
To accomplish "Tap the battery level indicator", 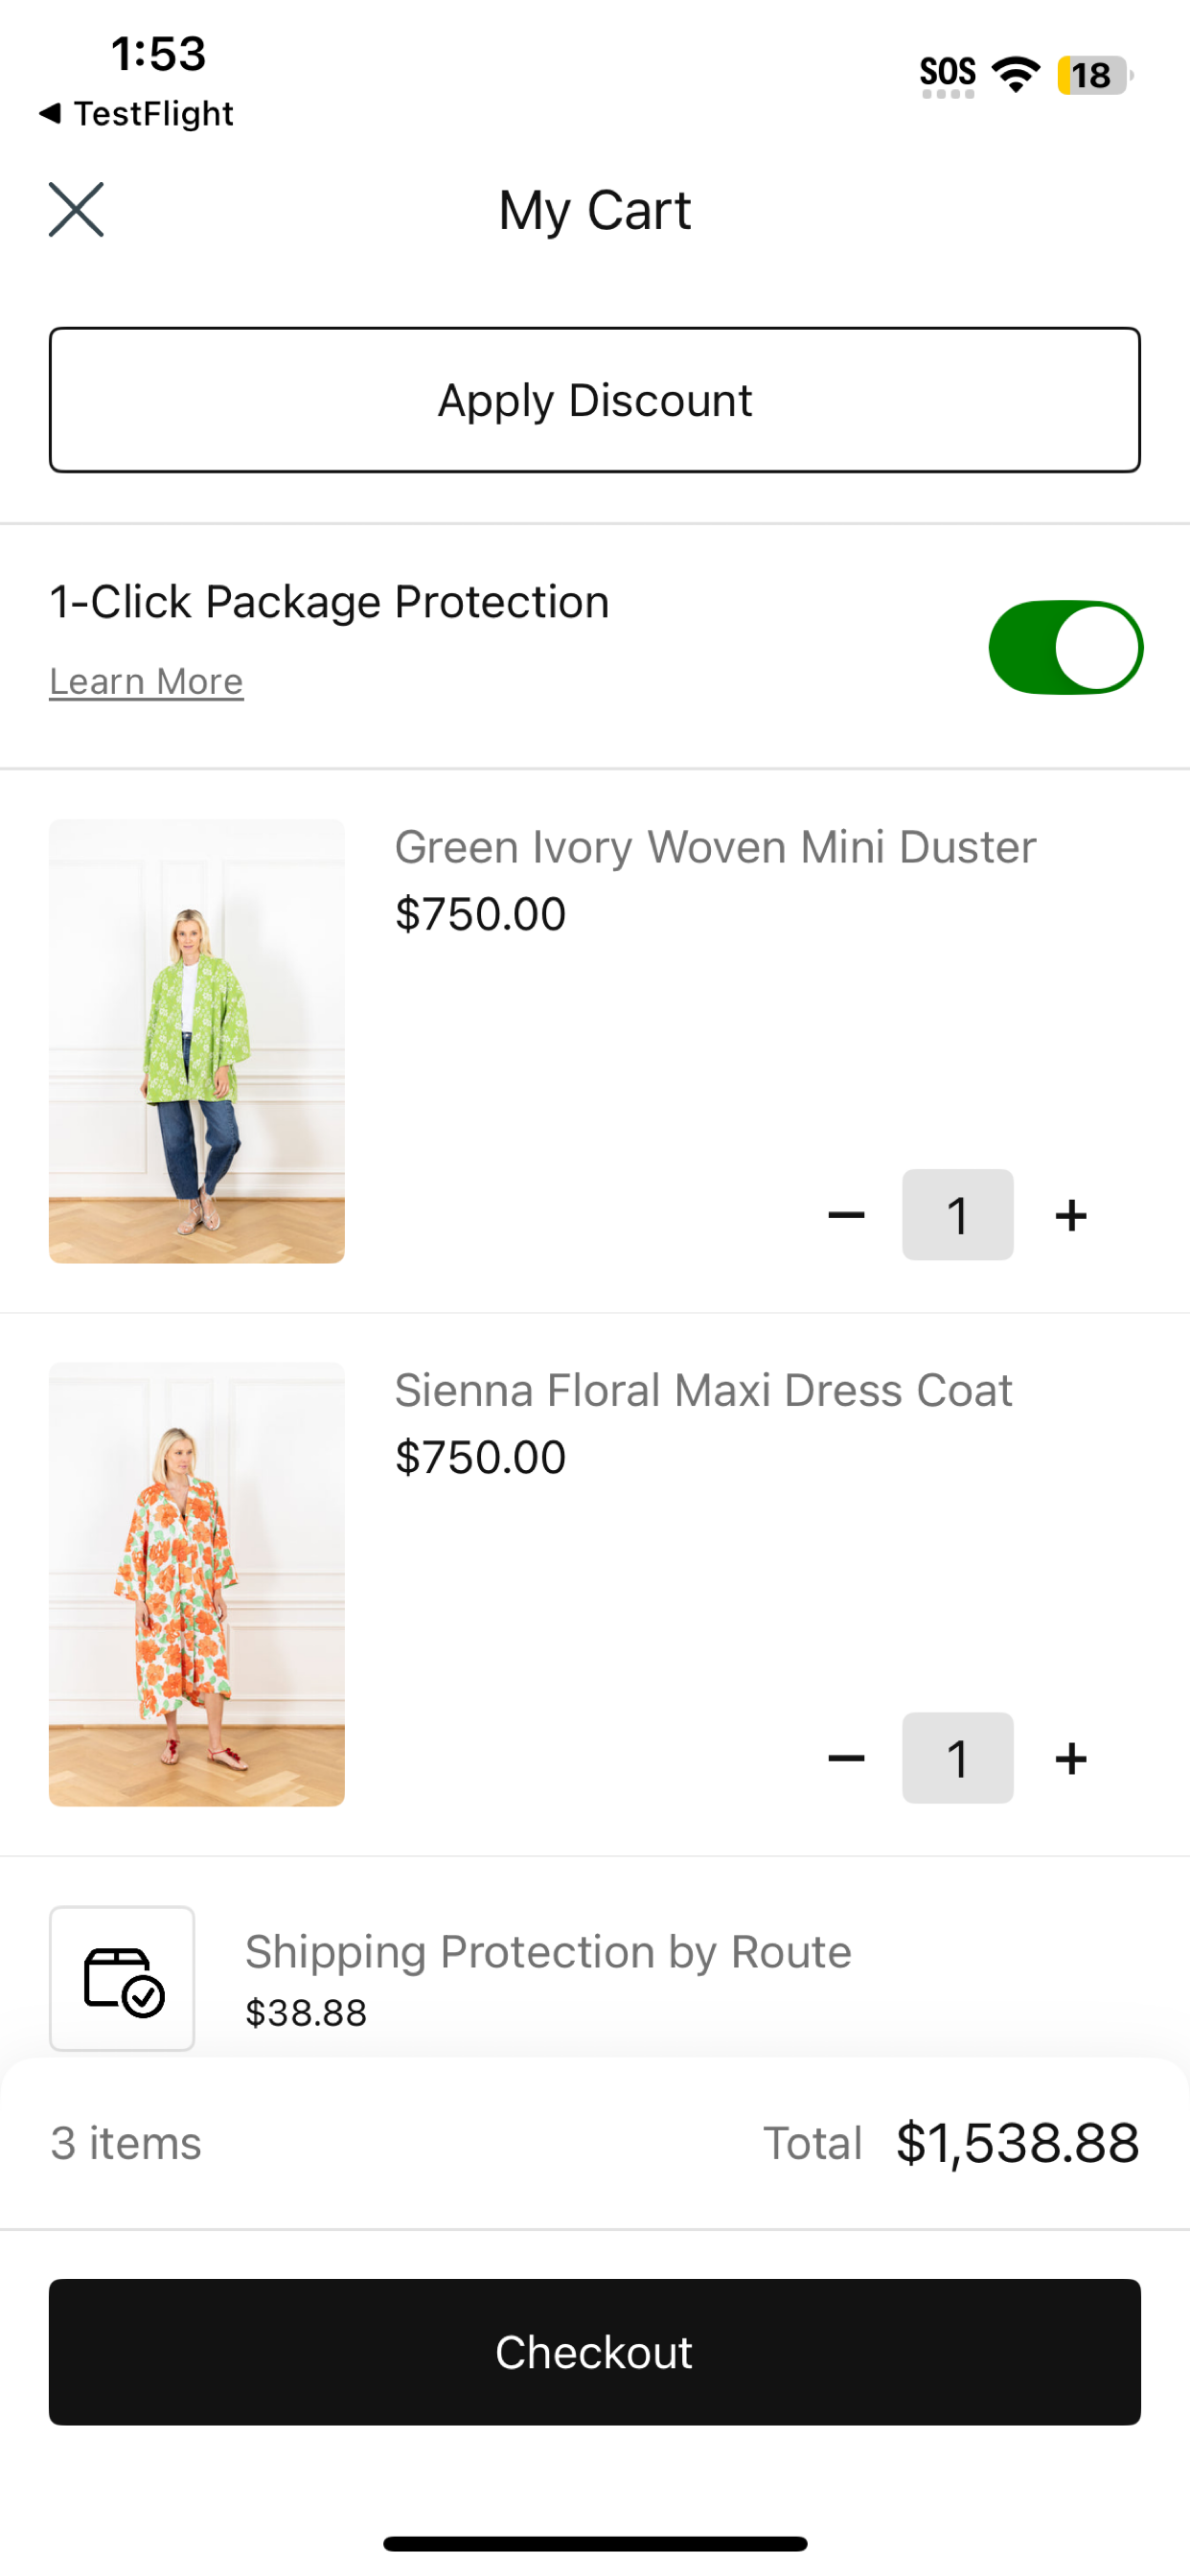I will coord(1095,75).
